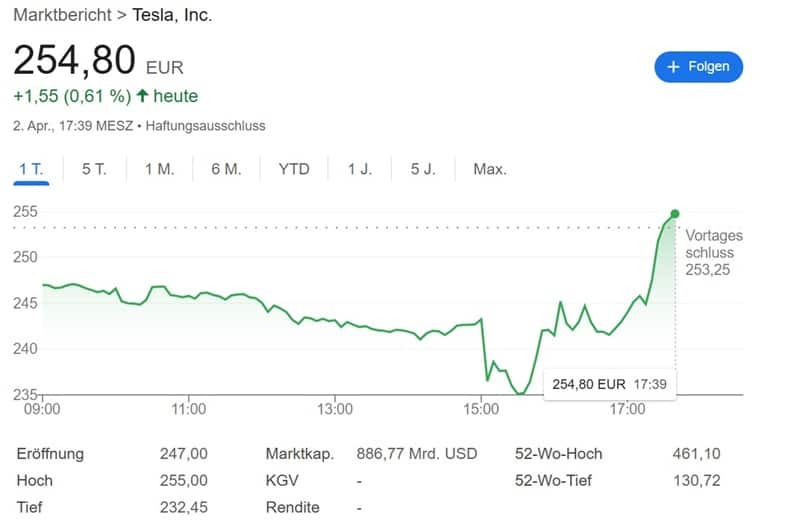The width and height of the screenshot is (800, 529).
Task: Click the 15:00 label on time axis
Action: pos(481,409)
